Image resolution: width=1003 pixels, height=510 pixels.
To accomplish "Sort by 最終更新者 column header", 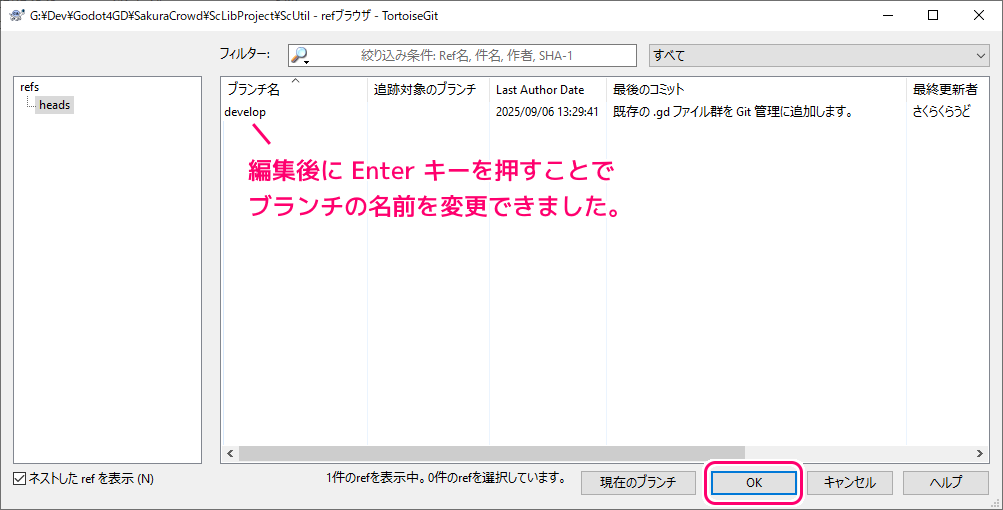I will pyautogui.click(x=947, y=90).
